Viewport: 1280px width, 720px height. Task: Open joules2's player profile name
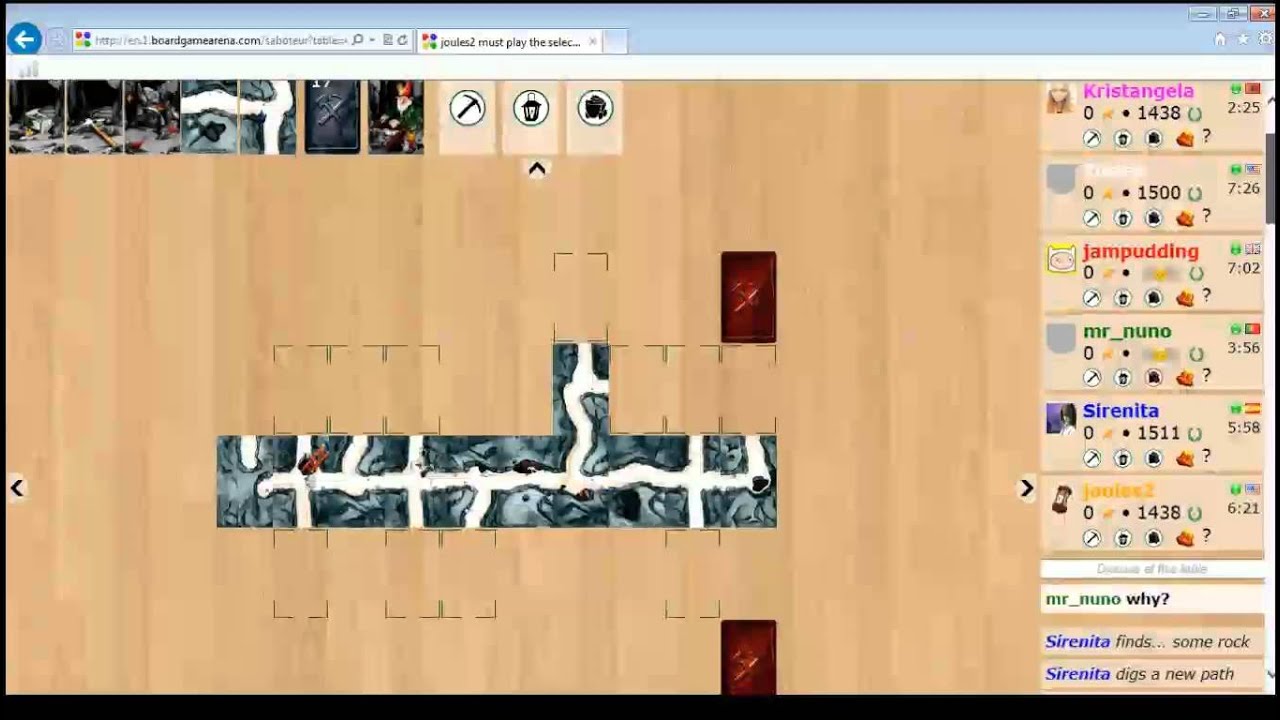[x=1119, y=491]
